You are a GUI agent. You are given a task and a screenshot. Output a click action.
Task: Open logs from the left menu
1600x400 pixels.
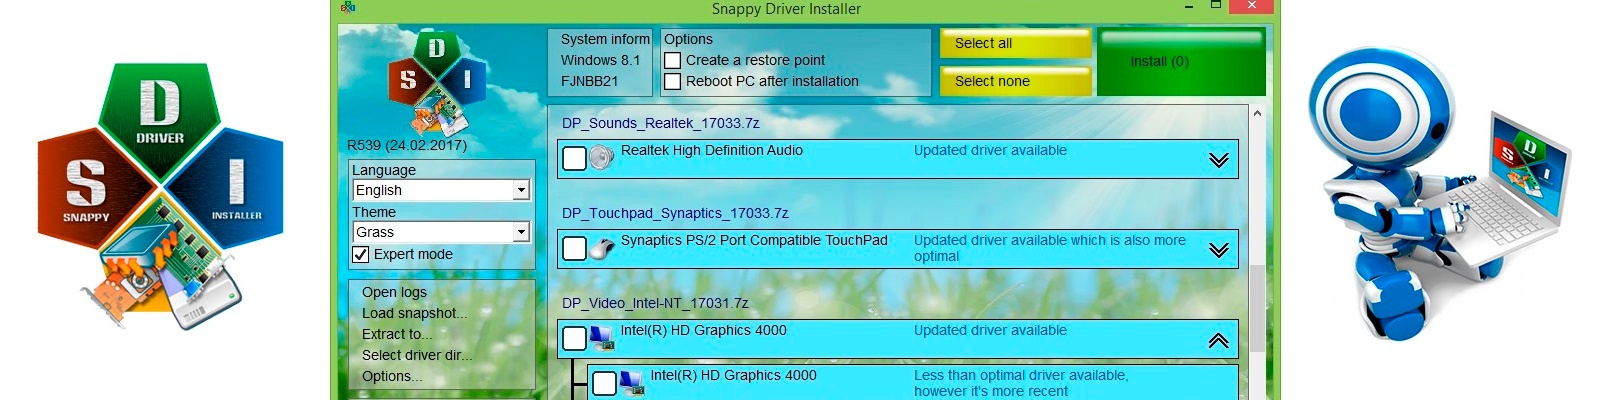point(394,292)
